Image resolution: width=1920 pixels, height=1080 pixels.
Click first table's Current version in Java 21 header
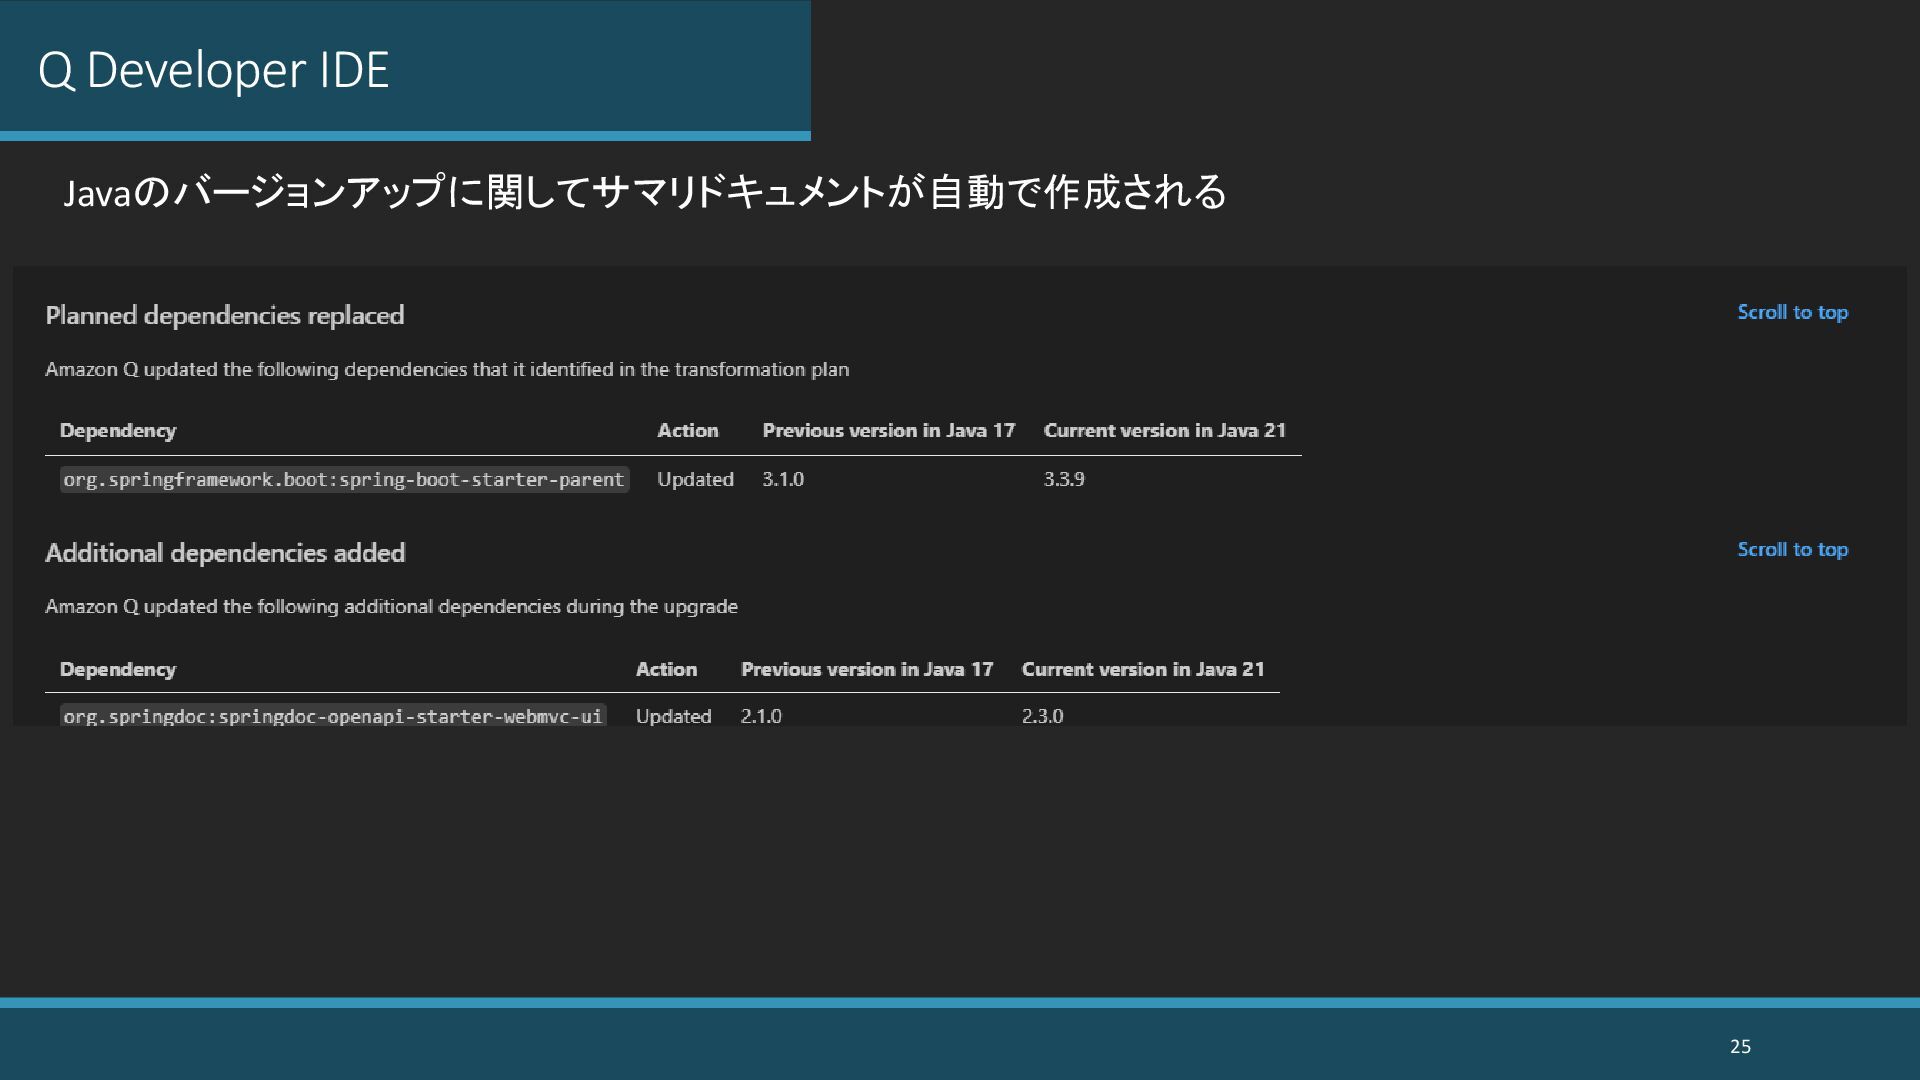tap(1164, 430)
